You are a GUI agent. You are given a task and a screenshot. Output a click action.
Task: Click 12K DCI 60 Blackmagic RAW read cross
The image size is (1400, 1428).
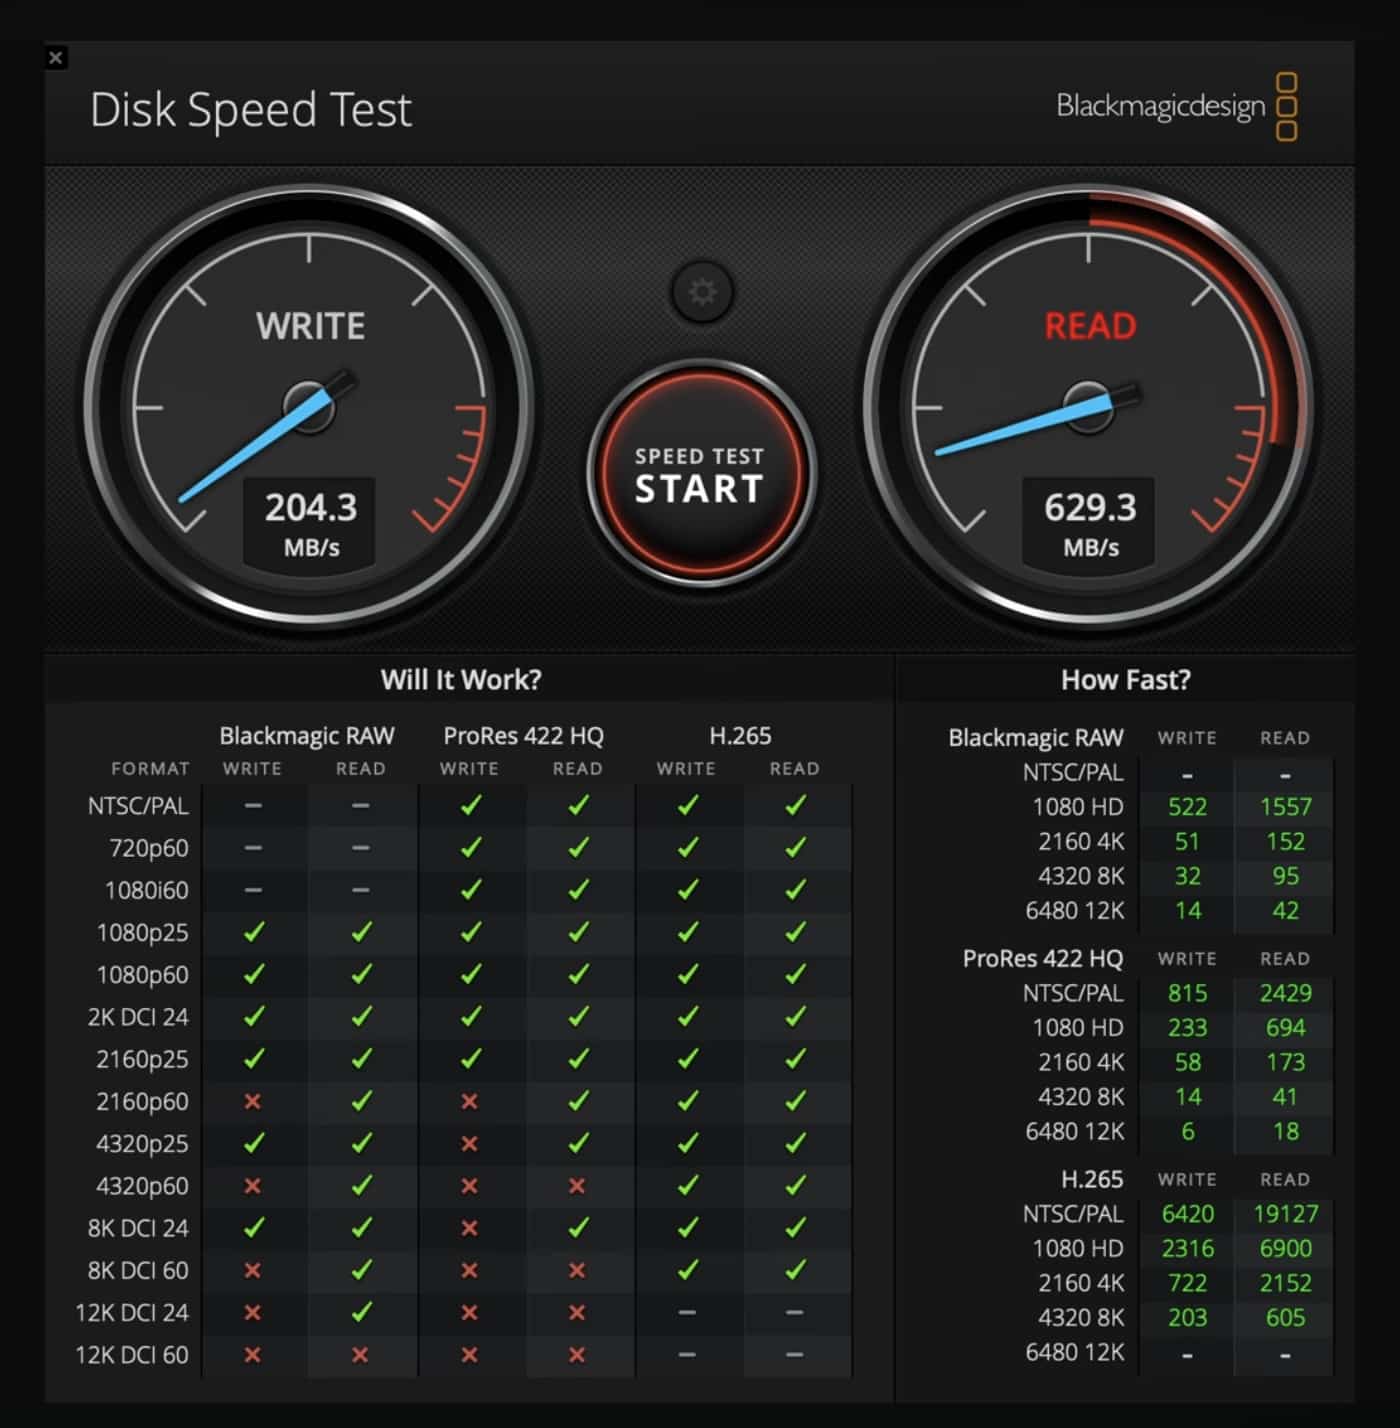(360, 1355)
